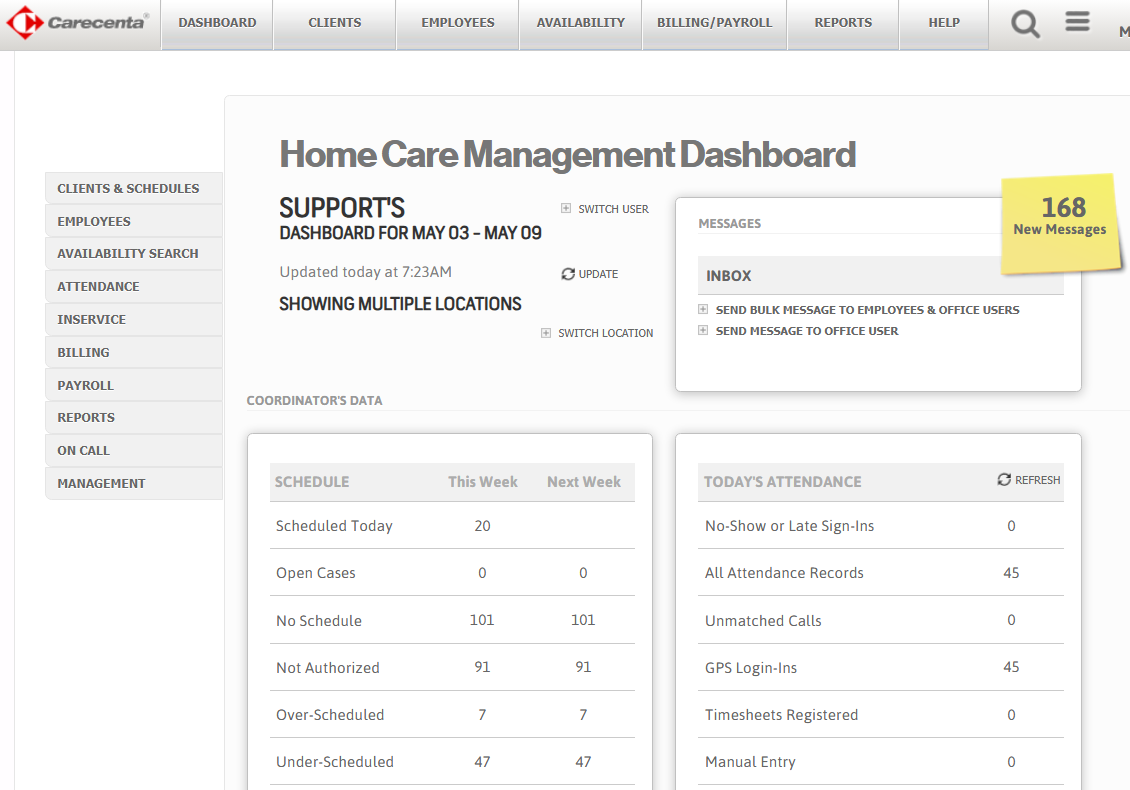The height and width of the screenshot is (790, 1130).
Task: Click the Over-Scheduled row label
Action: point(330,715)
